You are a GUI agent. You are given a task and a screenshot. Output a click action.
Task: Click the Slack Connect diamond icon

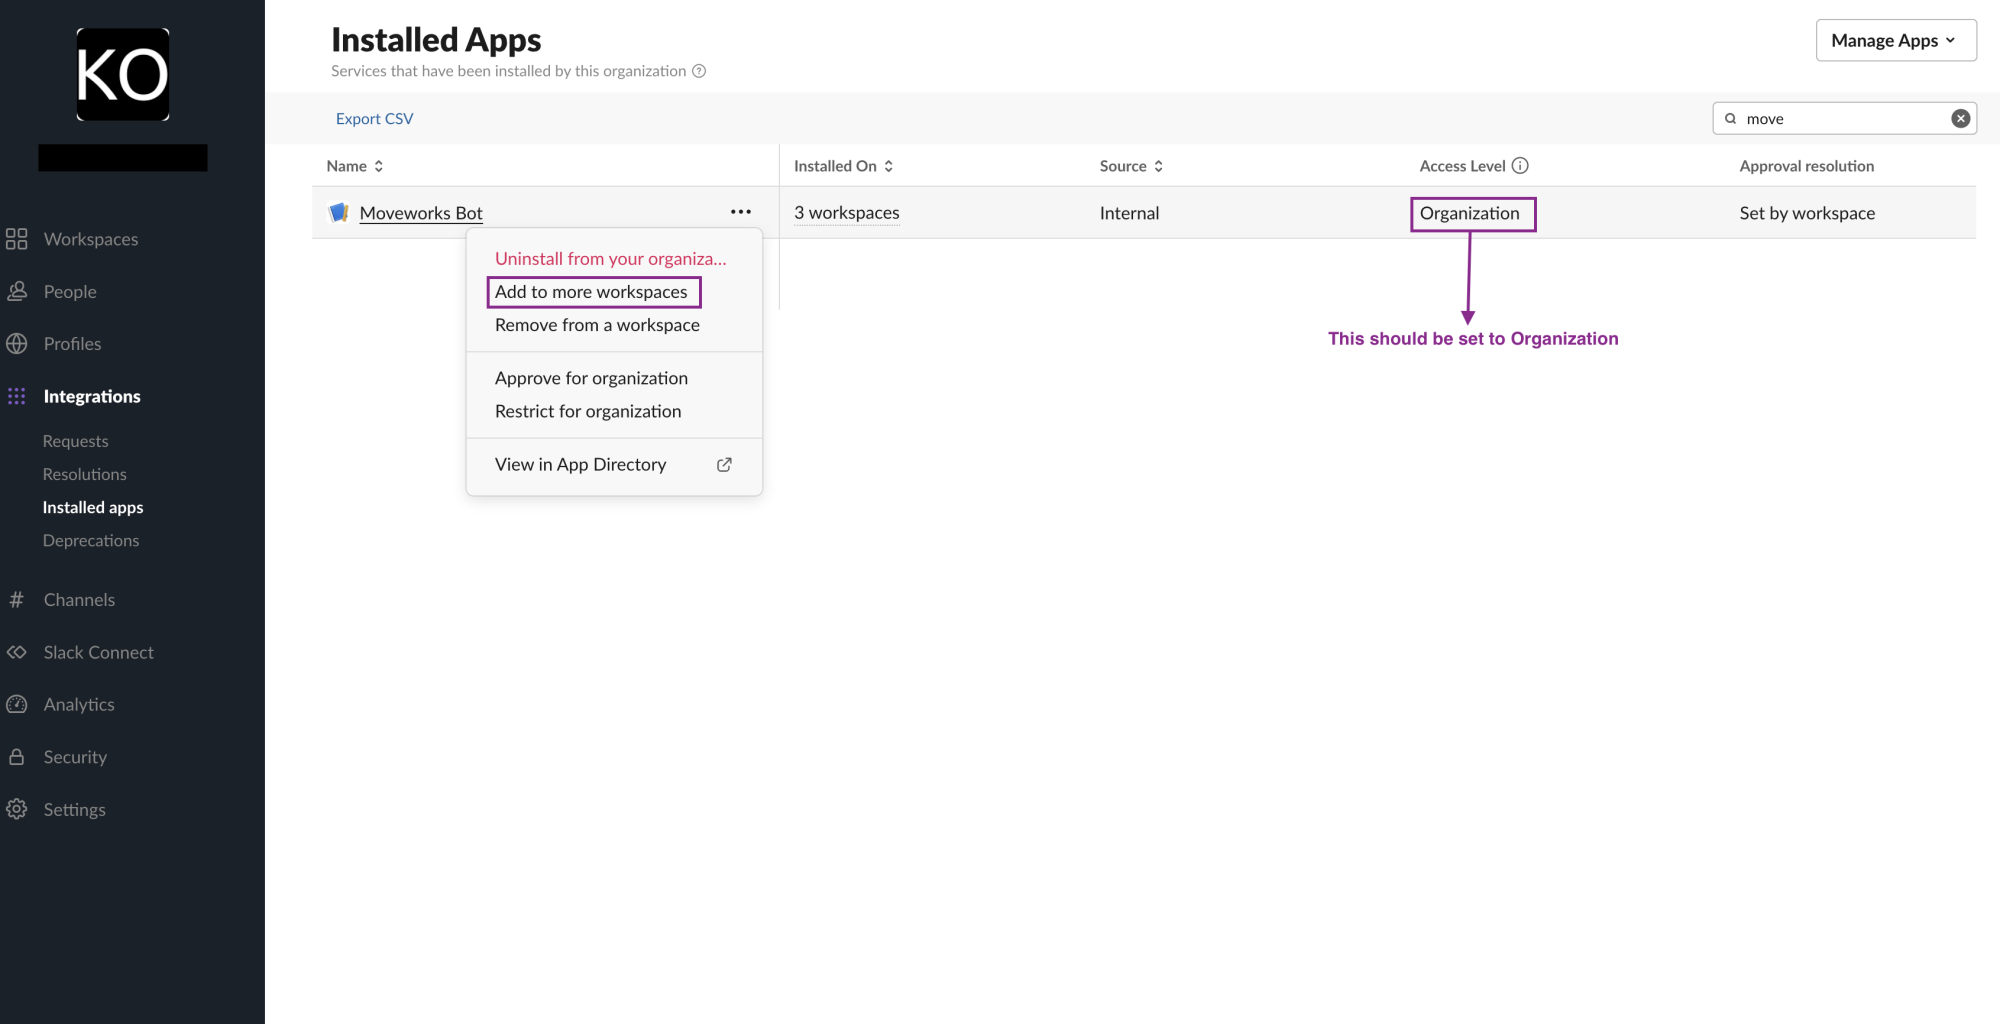coord(16,652)
